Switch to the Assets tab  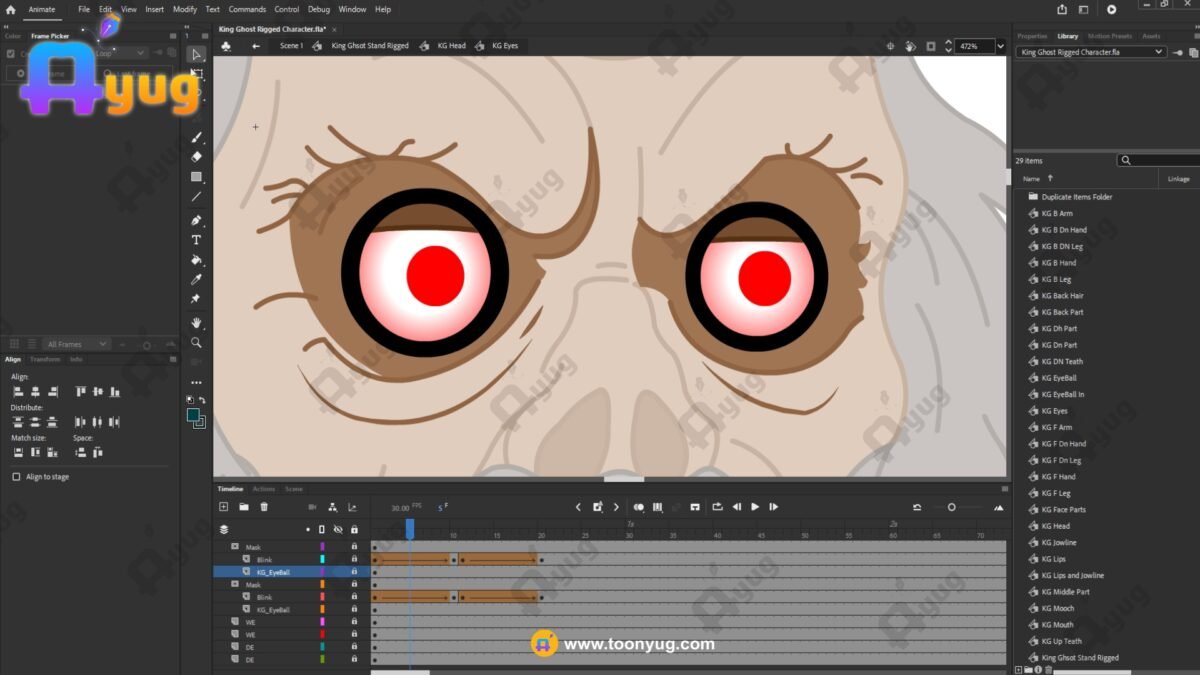[x=1151, y=36]
